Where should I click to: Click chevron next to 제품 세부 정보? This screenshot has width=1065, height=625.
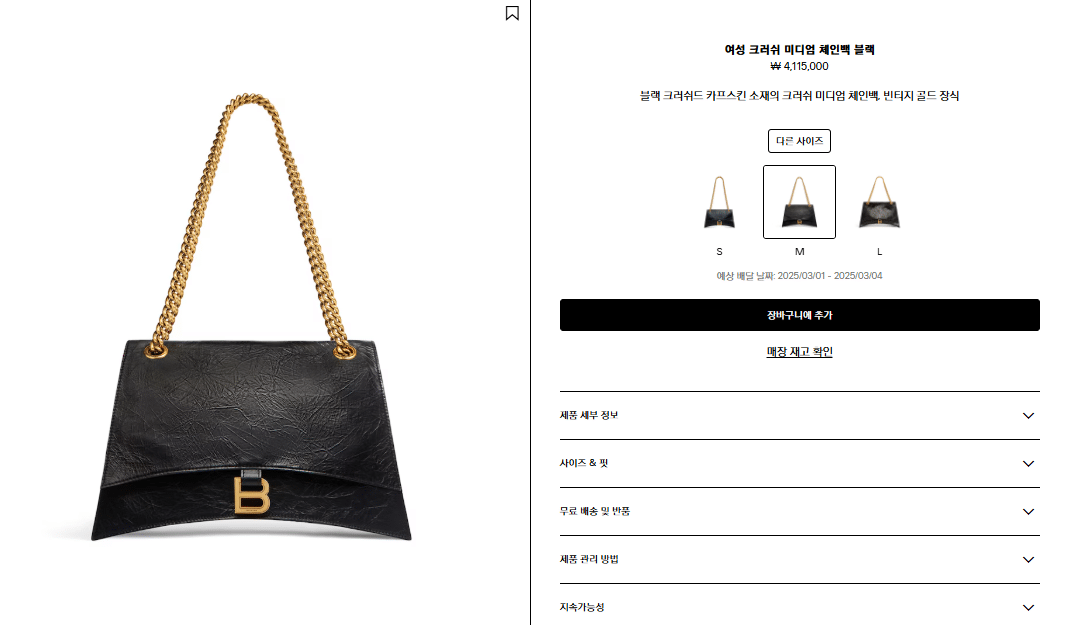click(1028, 416)
